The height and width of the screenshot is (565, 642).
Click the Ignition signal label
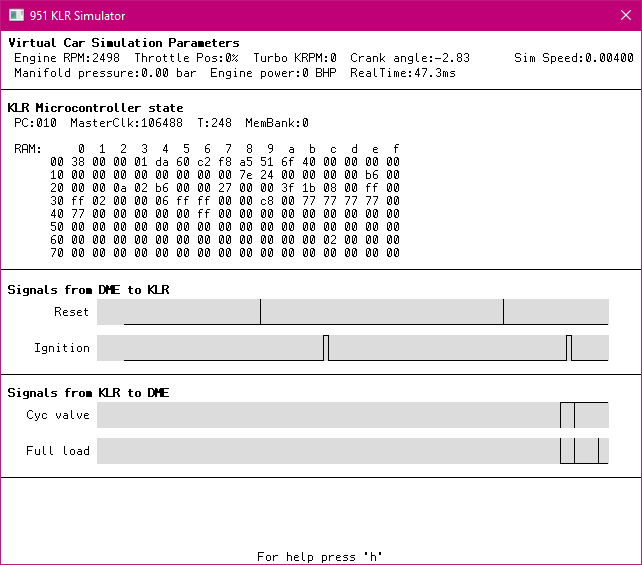pyautogui.click(x=62, y=348)
